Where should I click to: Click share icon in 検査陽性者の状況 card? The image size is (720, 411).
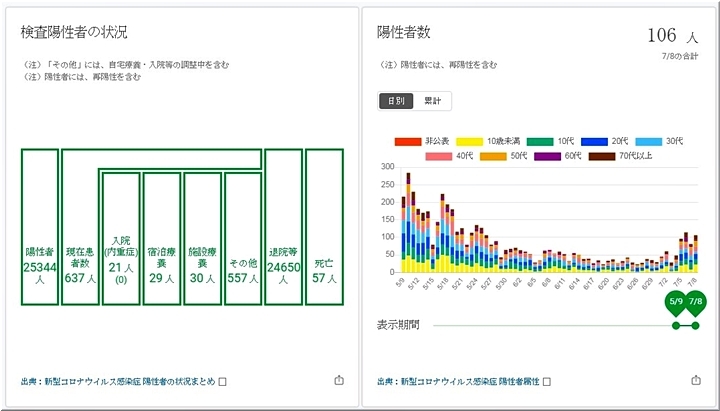(338, 381)
